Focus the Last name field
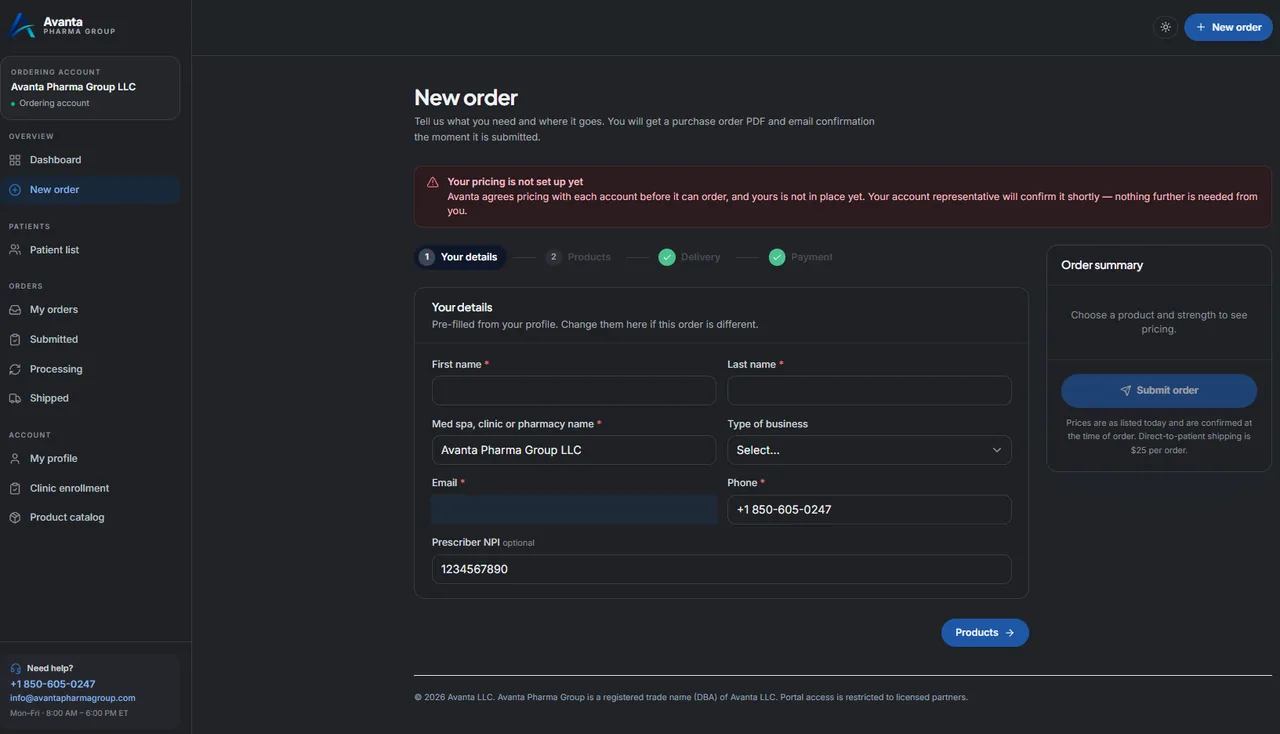The image size is (1280, 734). pos(869,391)
